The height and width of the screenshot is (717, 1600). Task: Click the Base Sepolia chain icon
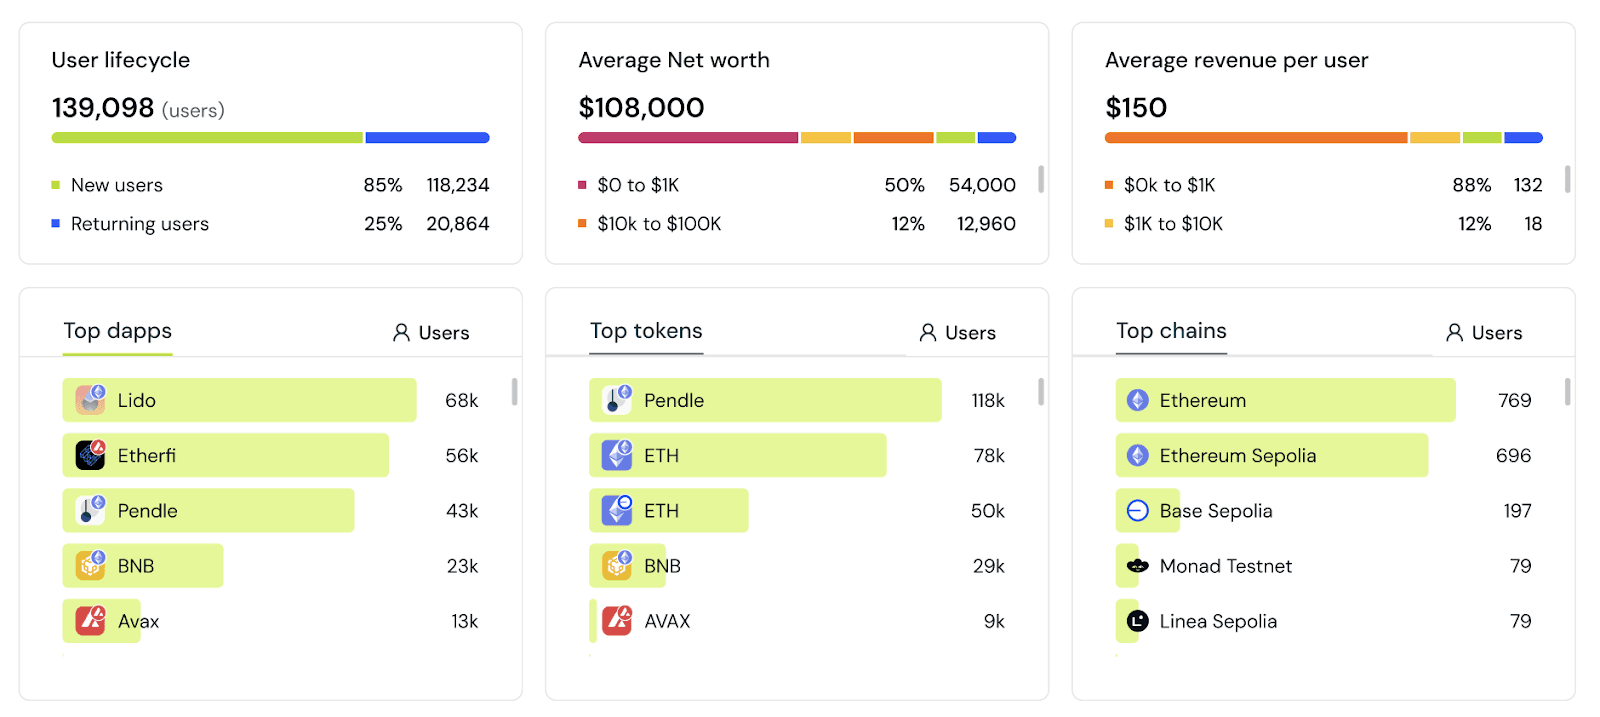pos(1138,511)
